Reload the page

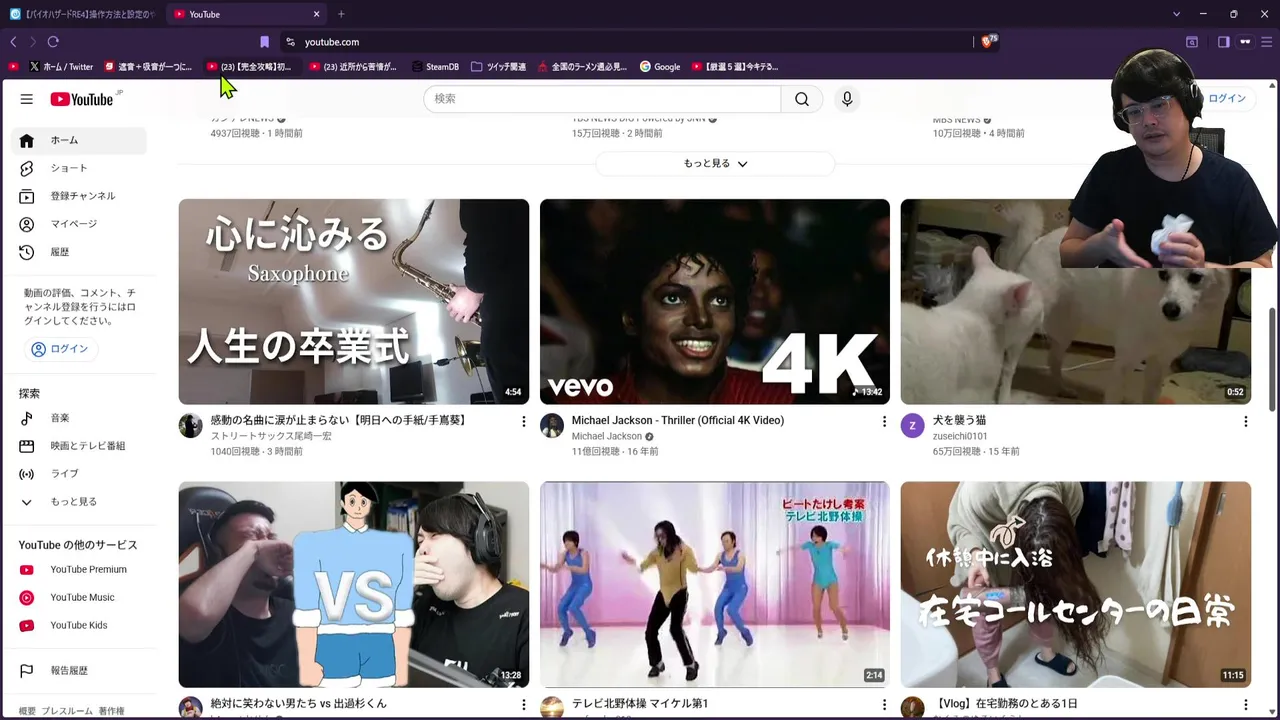tap(53, 42)
